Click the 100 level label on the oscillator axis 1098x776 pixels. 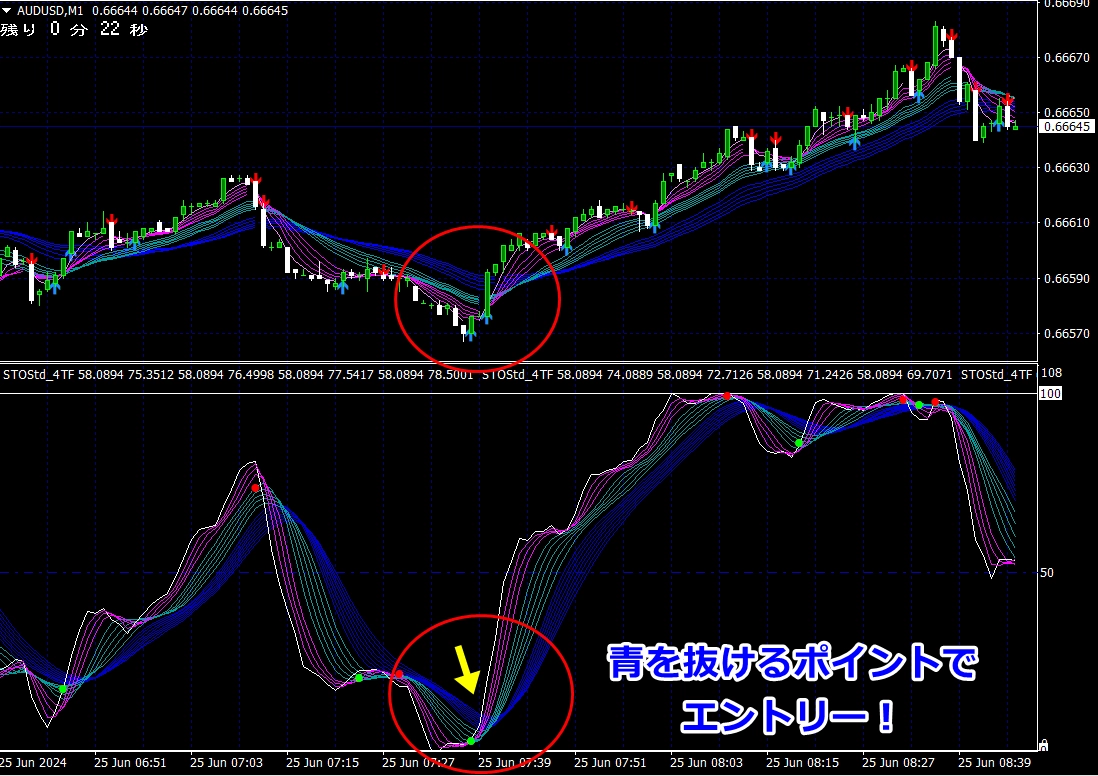(x=1050, y=394)
